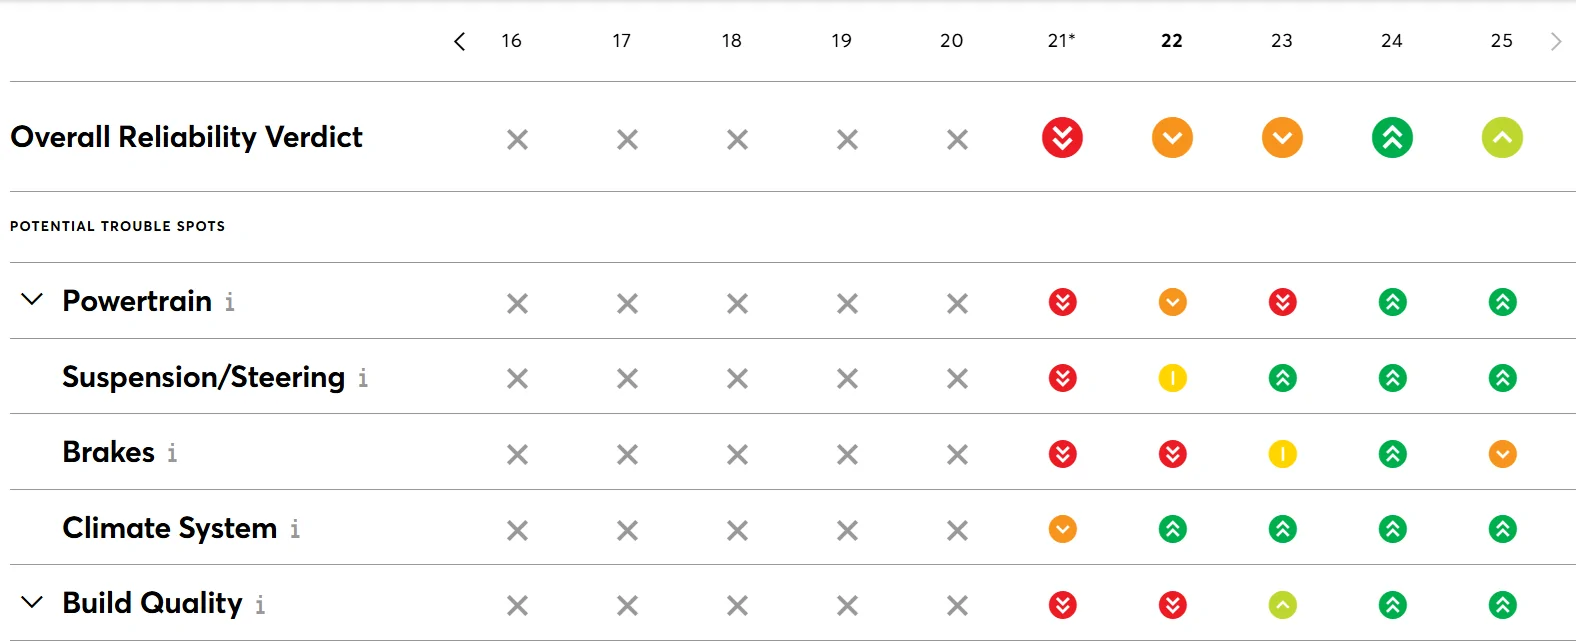Show info for Suspension/Steering
Image resolution: width=1576 pixels, height=641 pixels.
coord(363,378)
